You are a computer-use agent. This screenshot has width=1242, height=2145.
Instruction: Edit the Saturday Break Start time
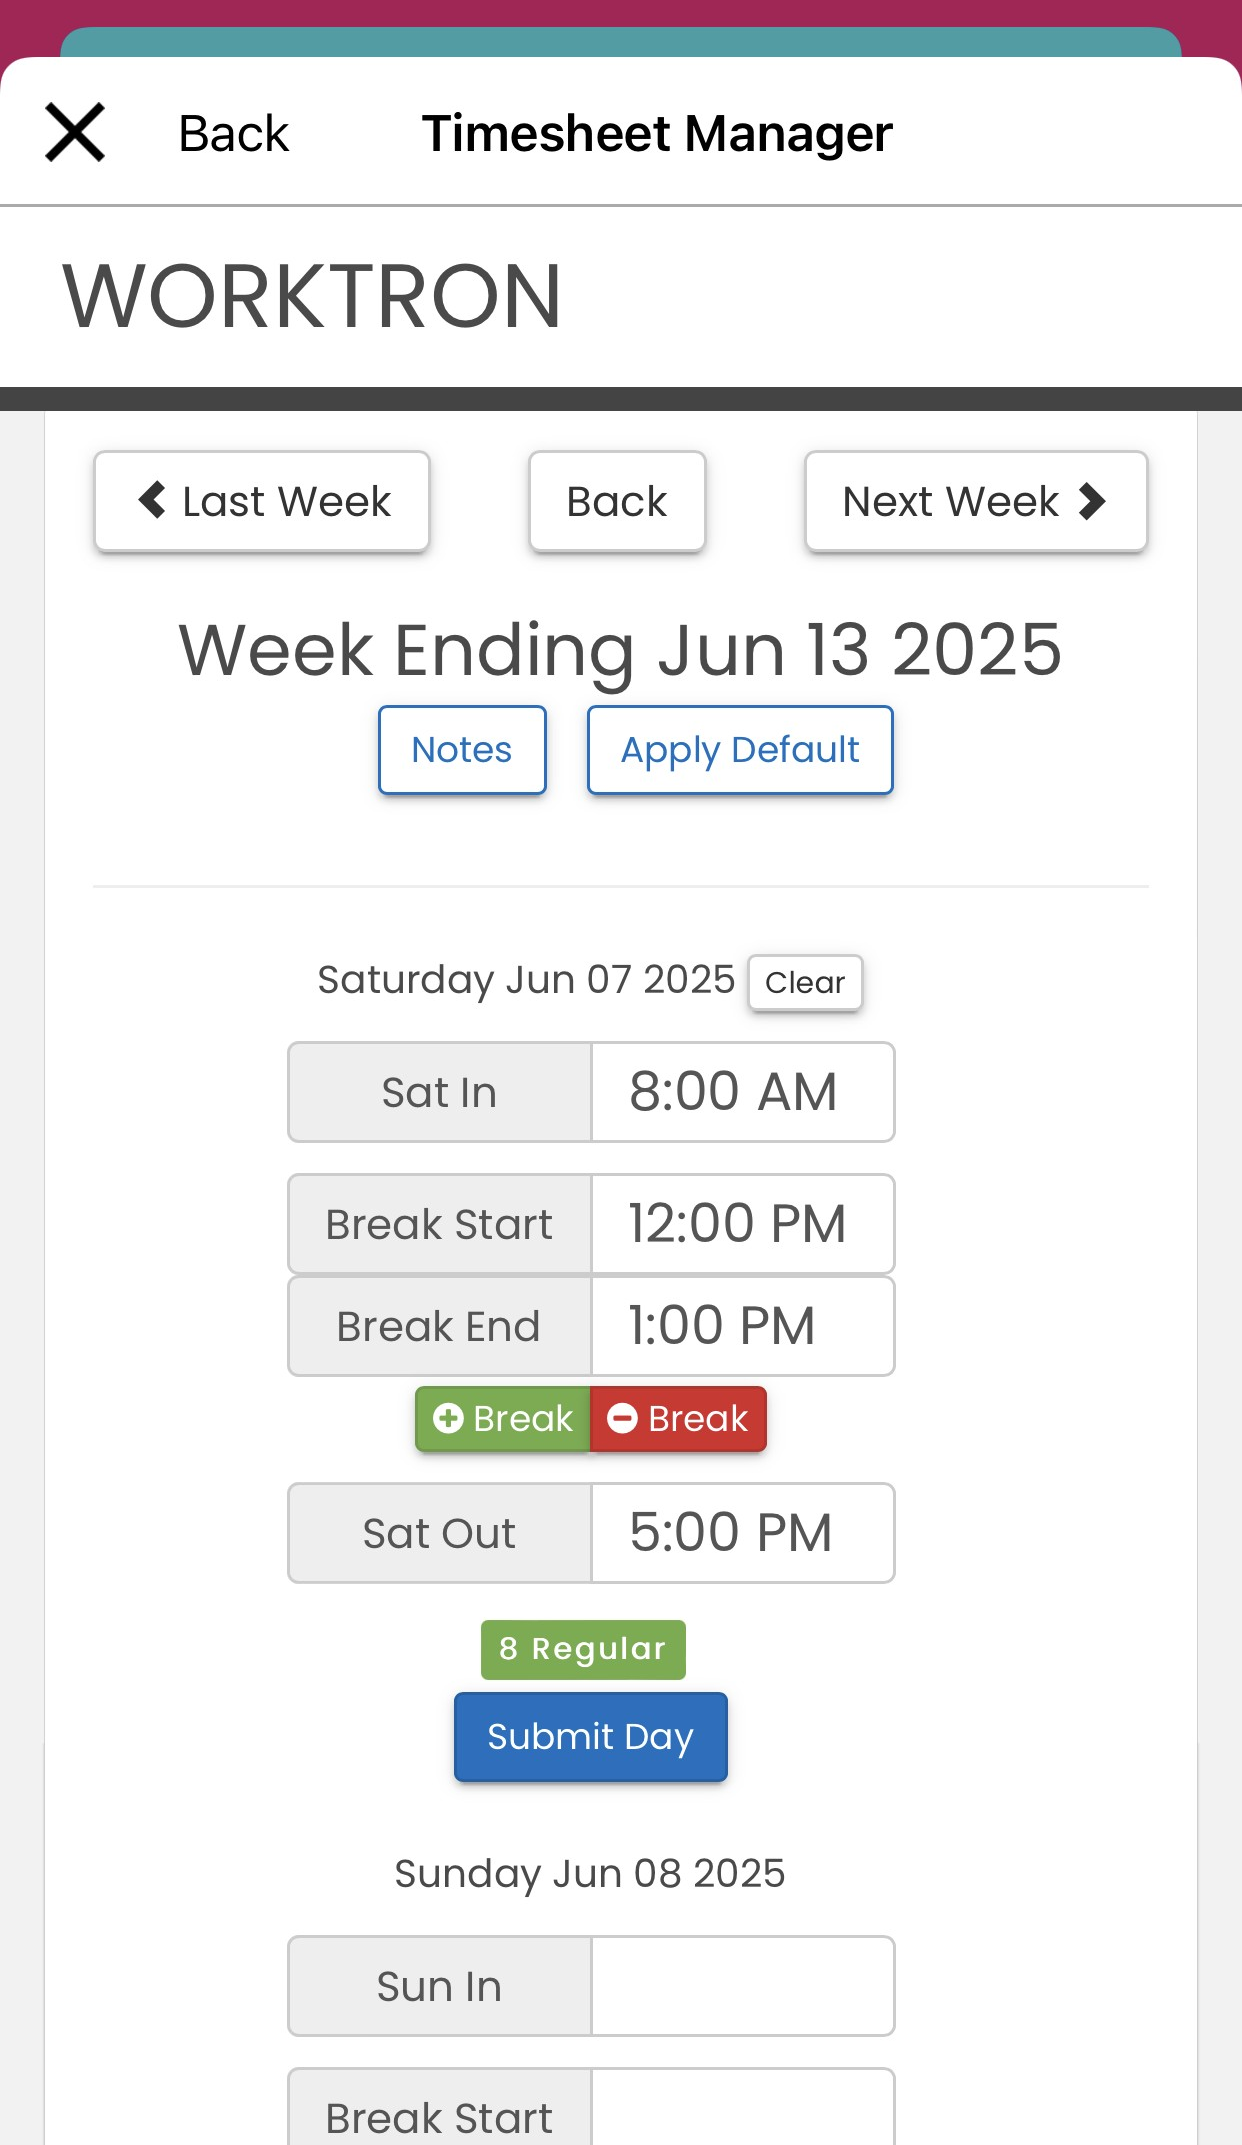743,1224
